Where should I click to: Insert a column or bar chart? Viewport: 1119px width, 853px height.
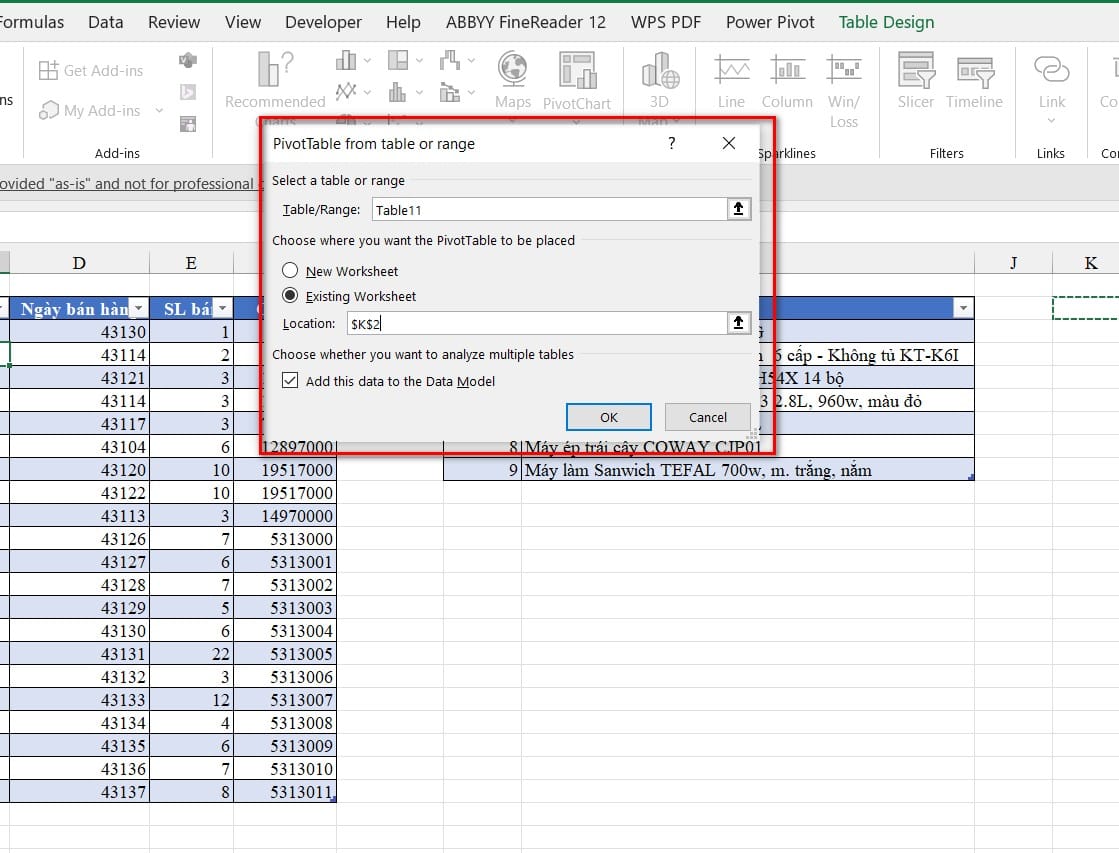(345, 61)
